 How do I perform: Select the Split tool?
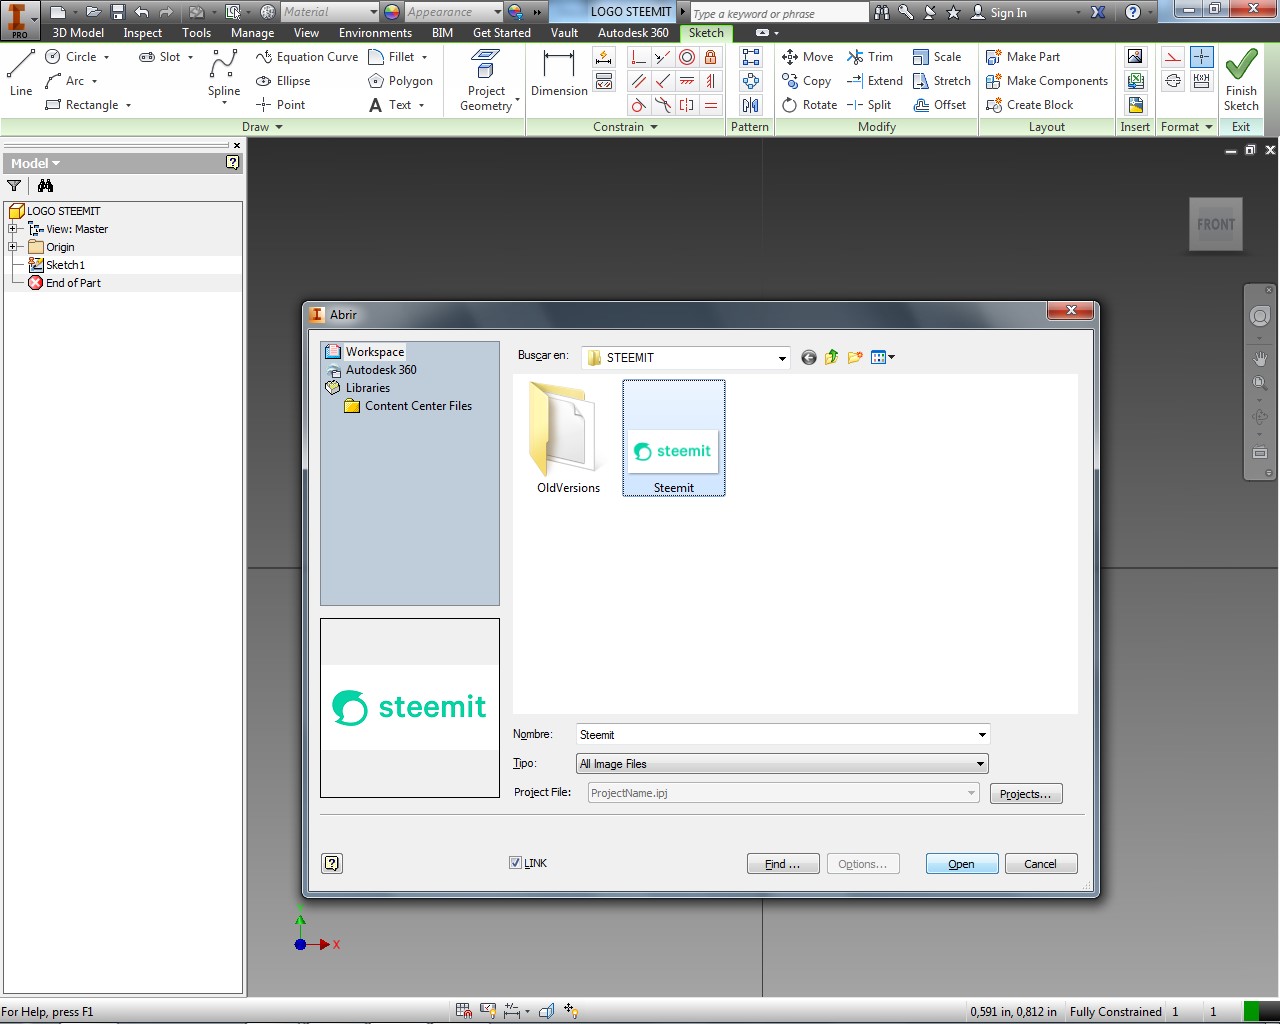click(x=869, y=105)
